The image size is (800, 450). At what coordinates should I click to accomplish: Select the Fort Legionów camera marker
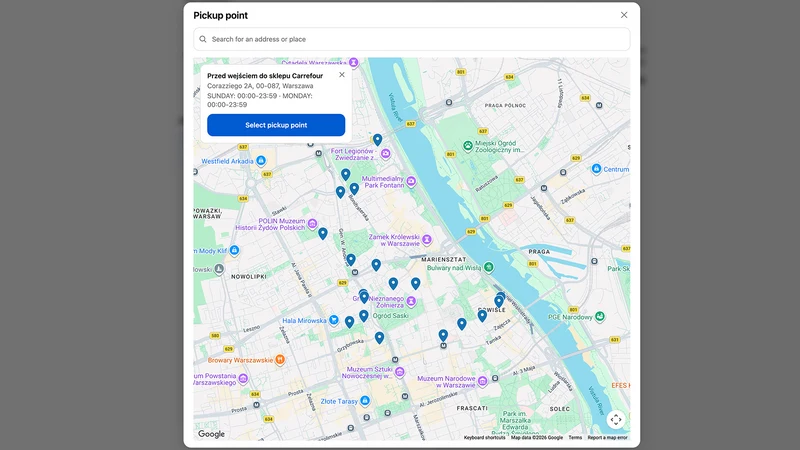tap(386, 153)
